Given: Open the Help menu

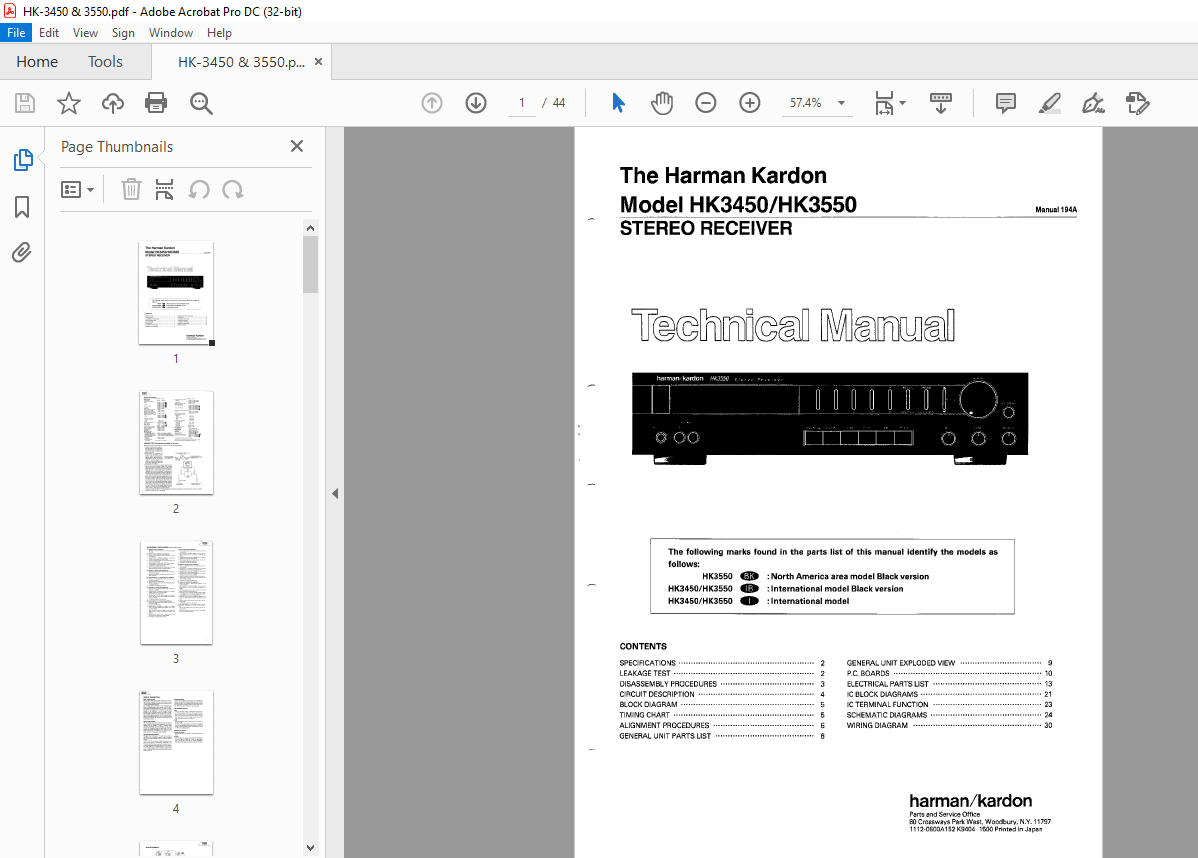Looking at the screenshot, I should point(219,33).
